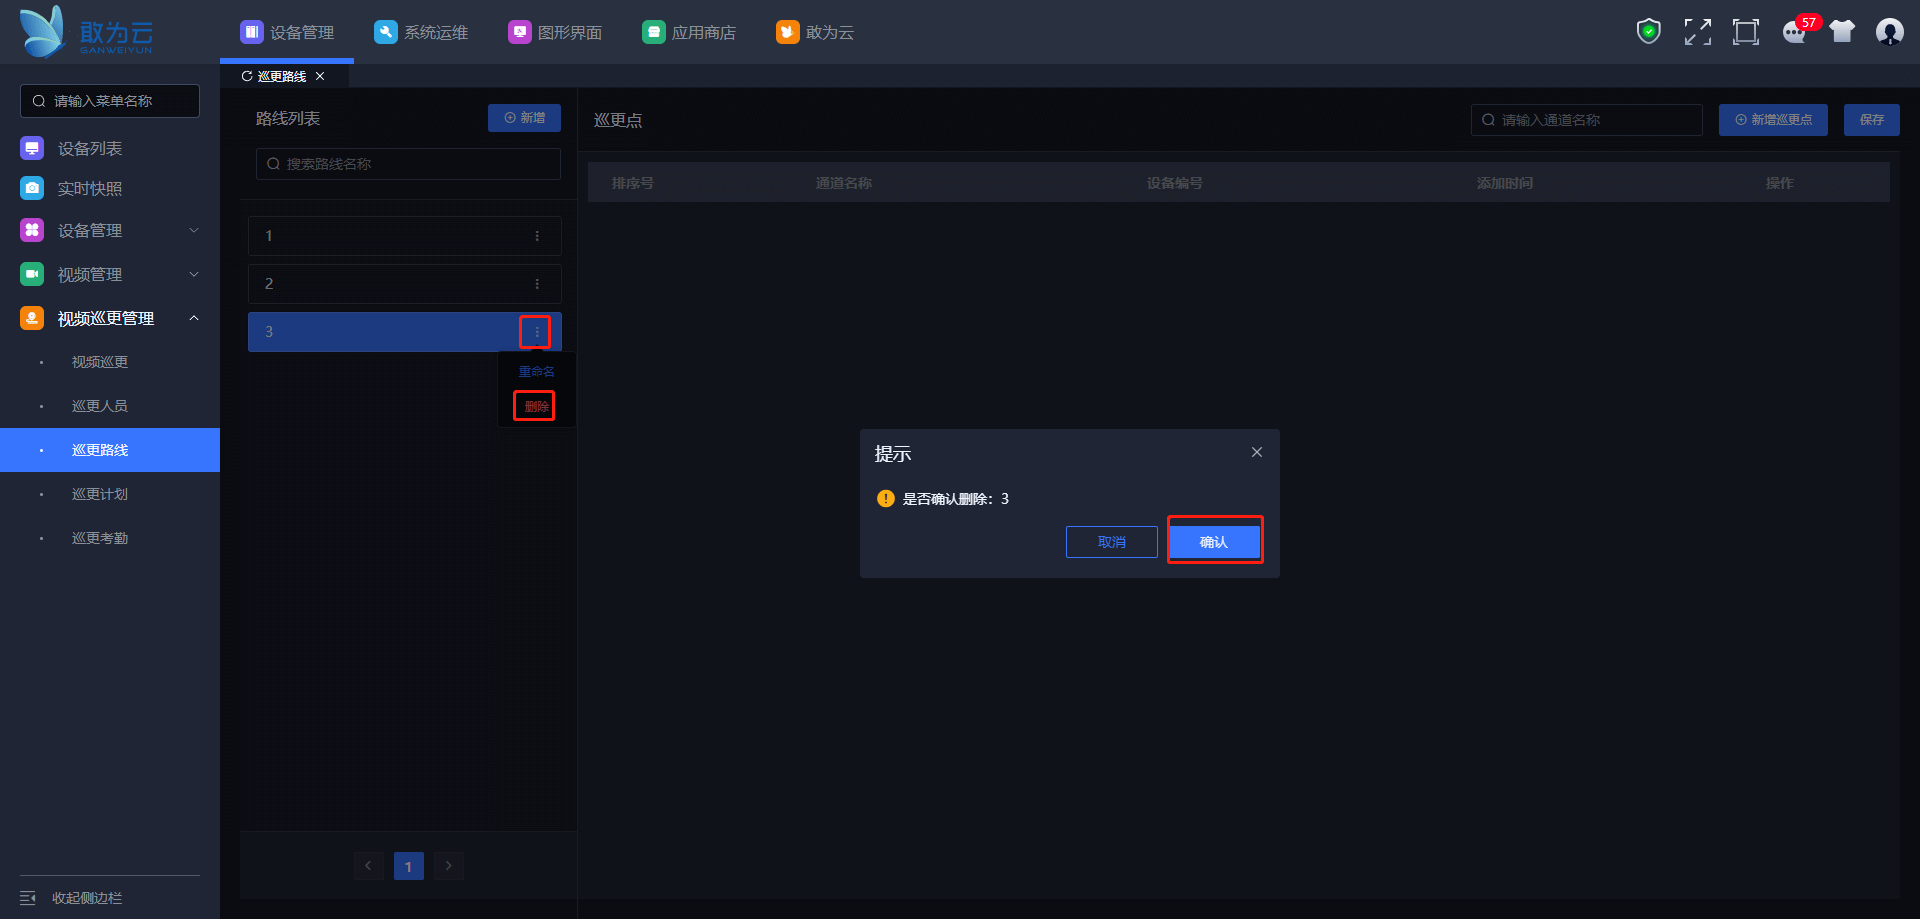Click the 添加时间 column header
Image resolution: width=1920 pixels, height=919 pixels.
click(x=1505, y=183)
